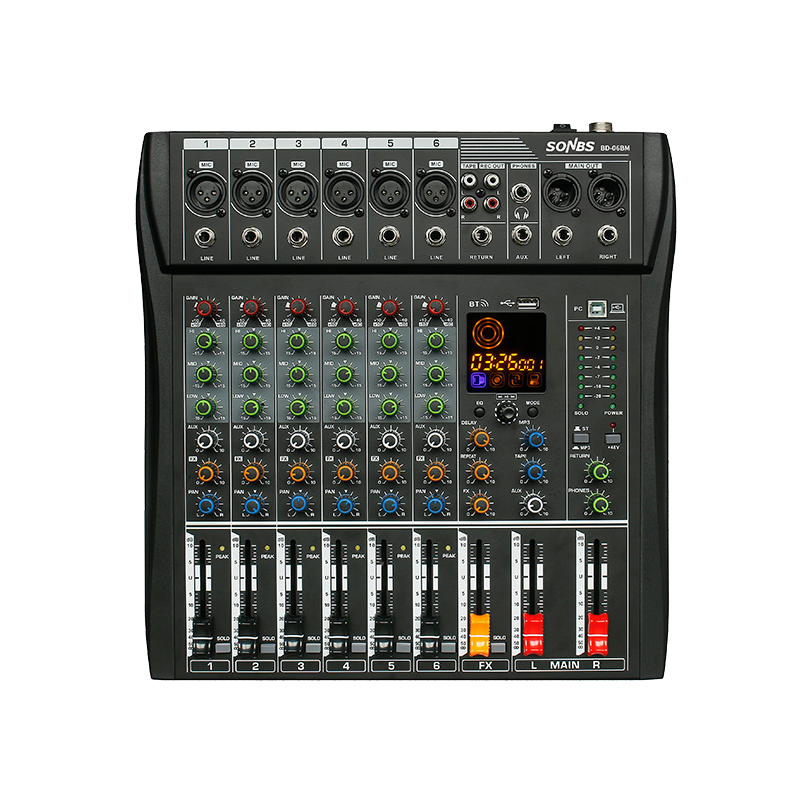Click the purple icon on the display
This screenshot has height=800, width=800.
(x=478, y=381)
